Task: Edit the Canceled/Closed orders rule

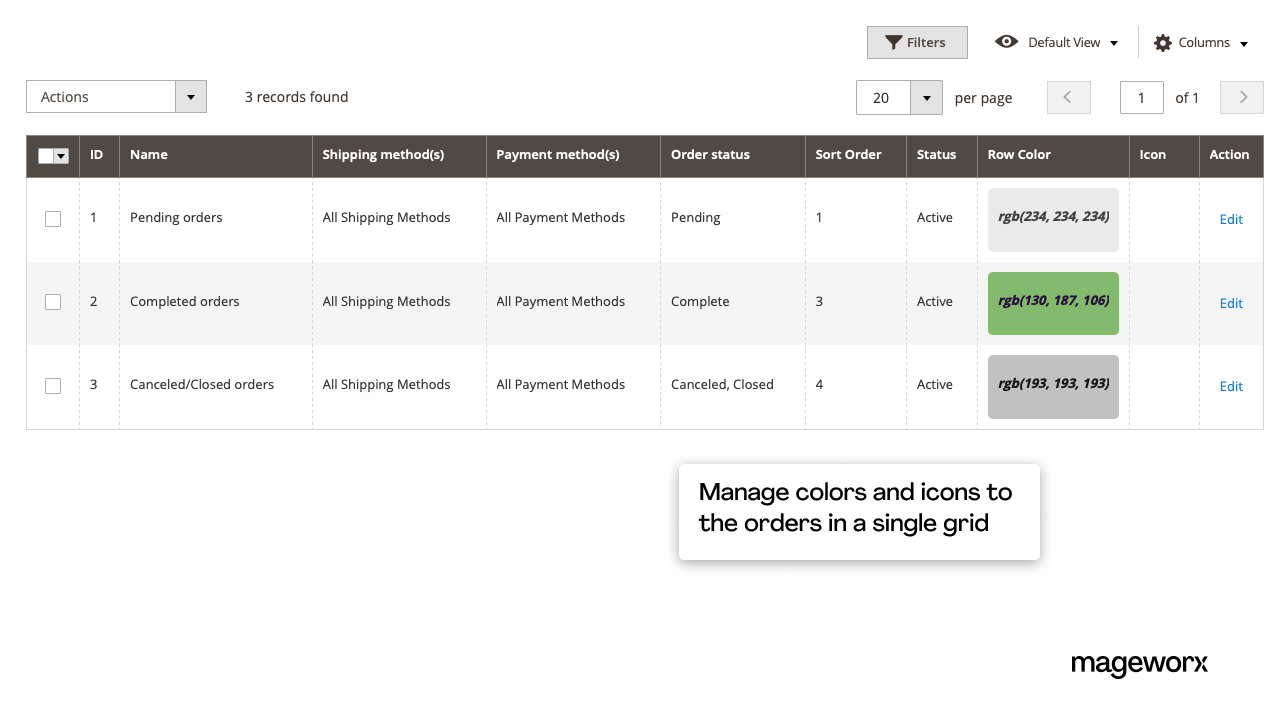Action: point(1230,386)
